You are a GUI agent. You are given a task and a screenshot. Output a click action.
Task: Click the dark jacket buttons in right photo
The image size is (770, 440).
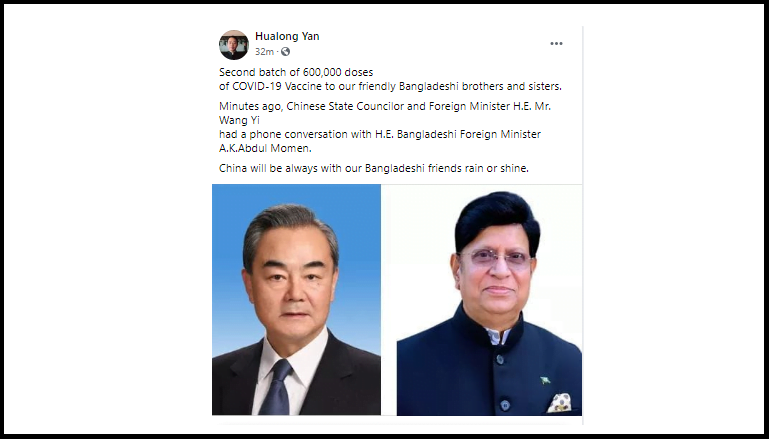pos(502,382)
